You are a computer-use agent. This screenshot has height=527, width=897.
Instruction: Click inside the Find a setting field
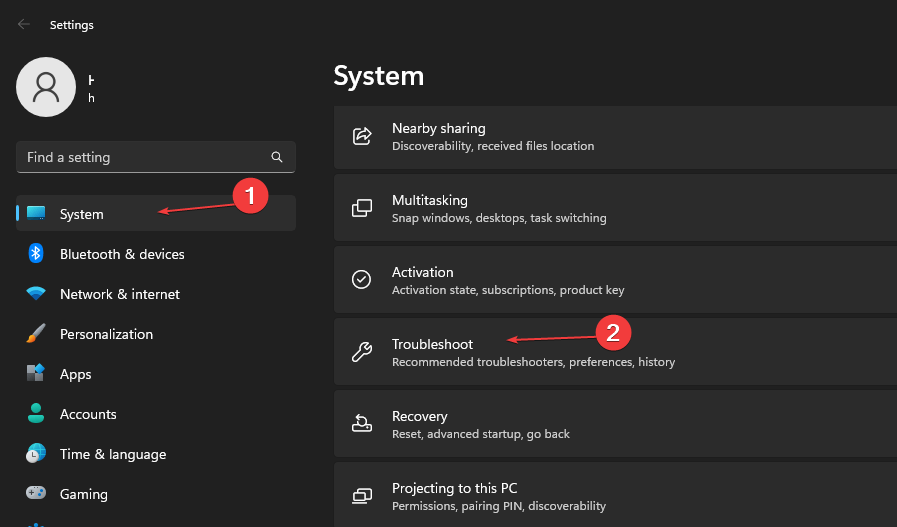point(140,157)
